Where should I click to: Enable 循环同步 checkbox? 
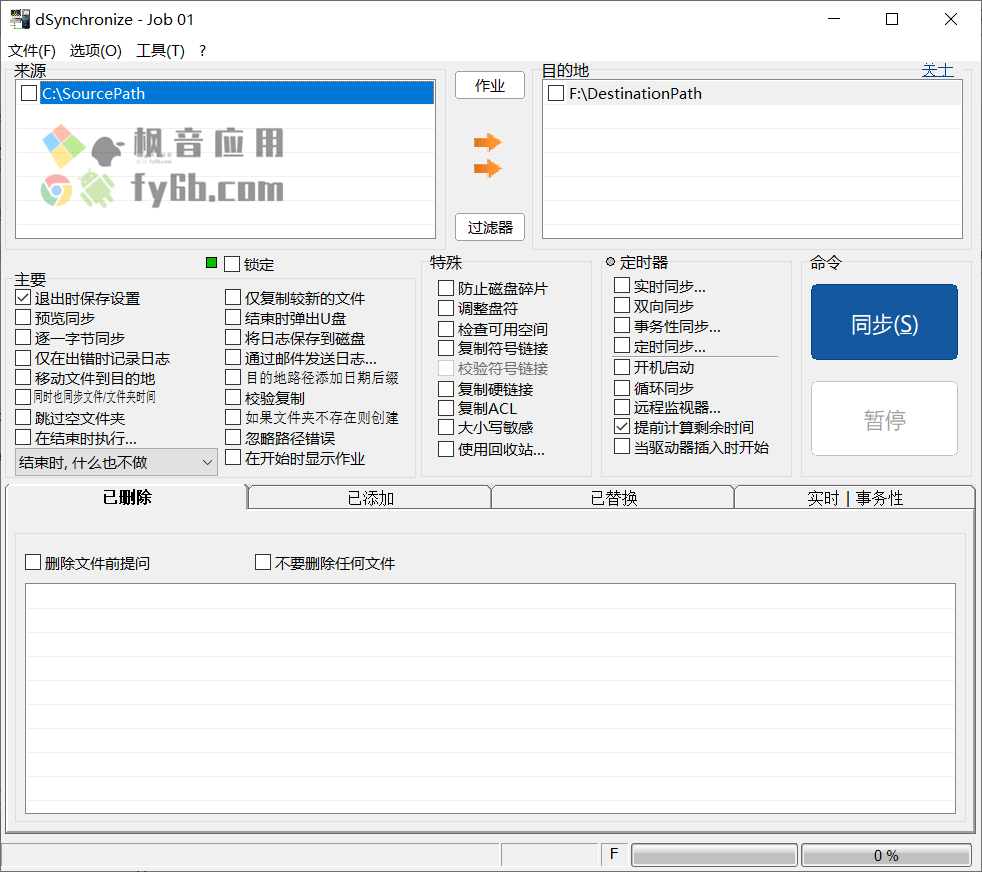622,388
